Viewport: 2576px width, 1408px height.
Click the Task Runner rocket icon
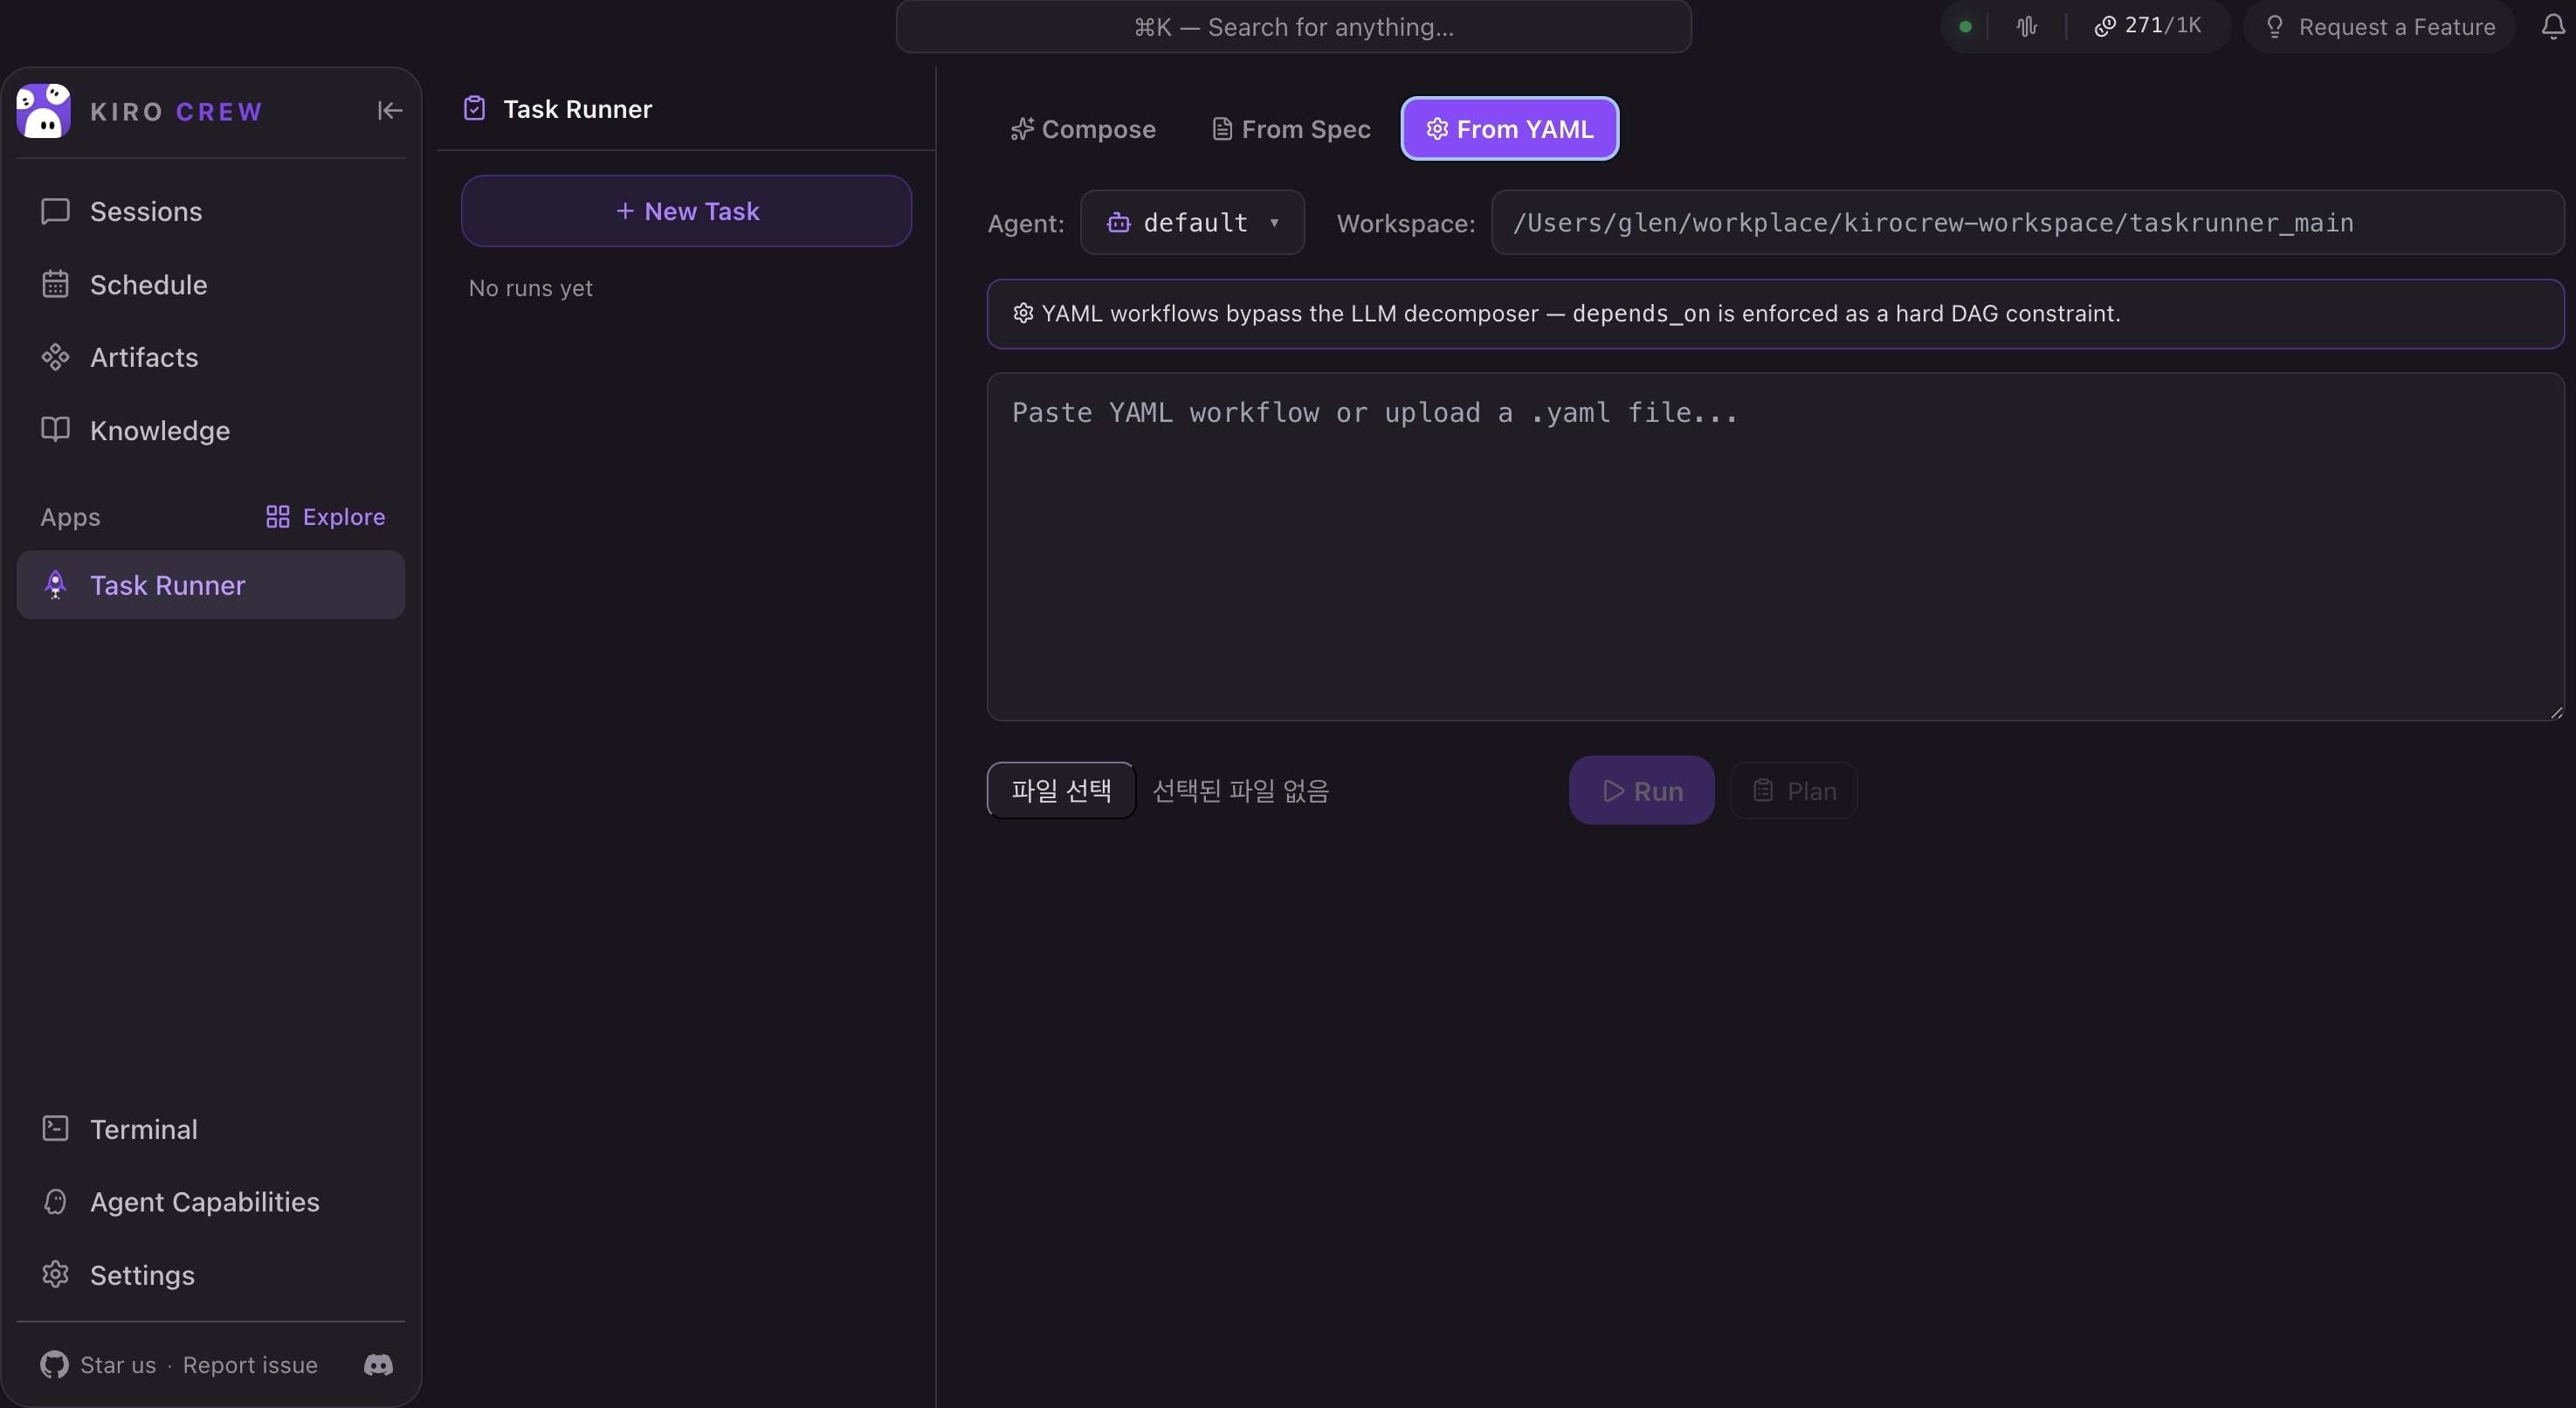point(55,585)
